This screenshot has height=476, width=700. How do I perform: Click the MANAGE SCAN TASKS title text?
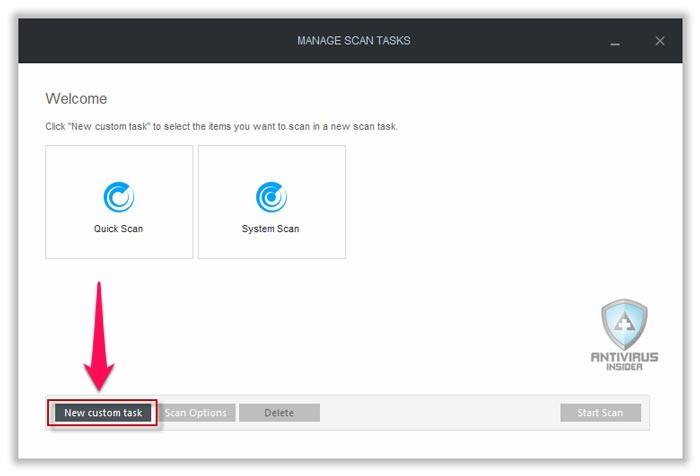pyautogui.click(x=354, y=41)
